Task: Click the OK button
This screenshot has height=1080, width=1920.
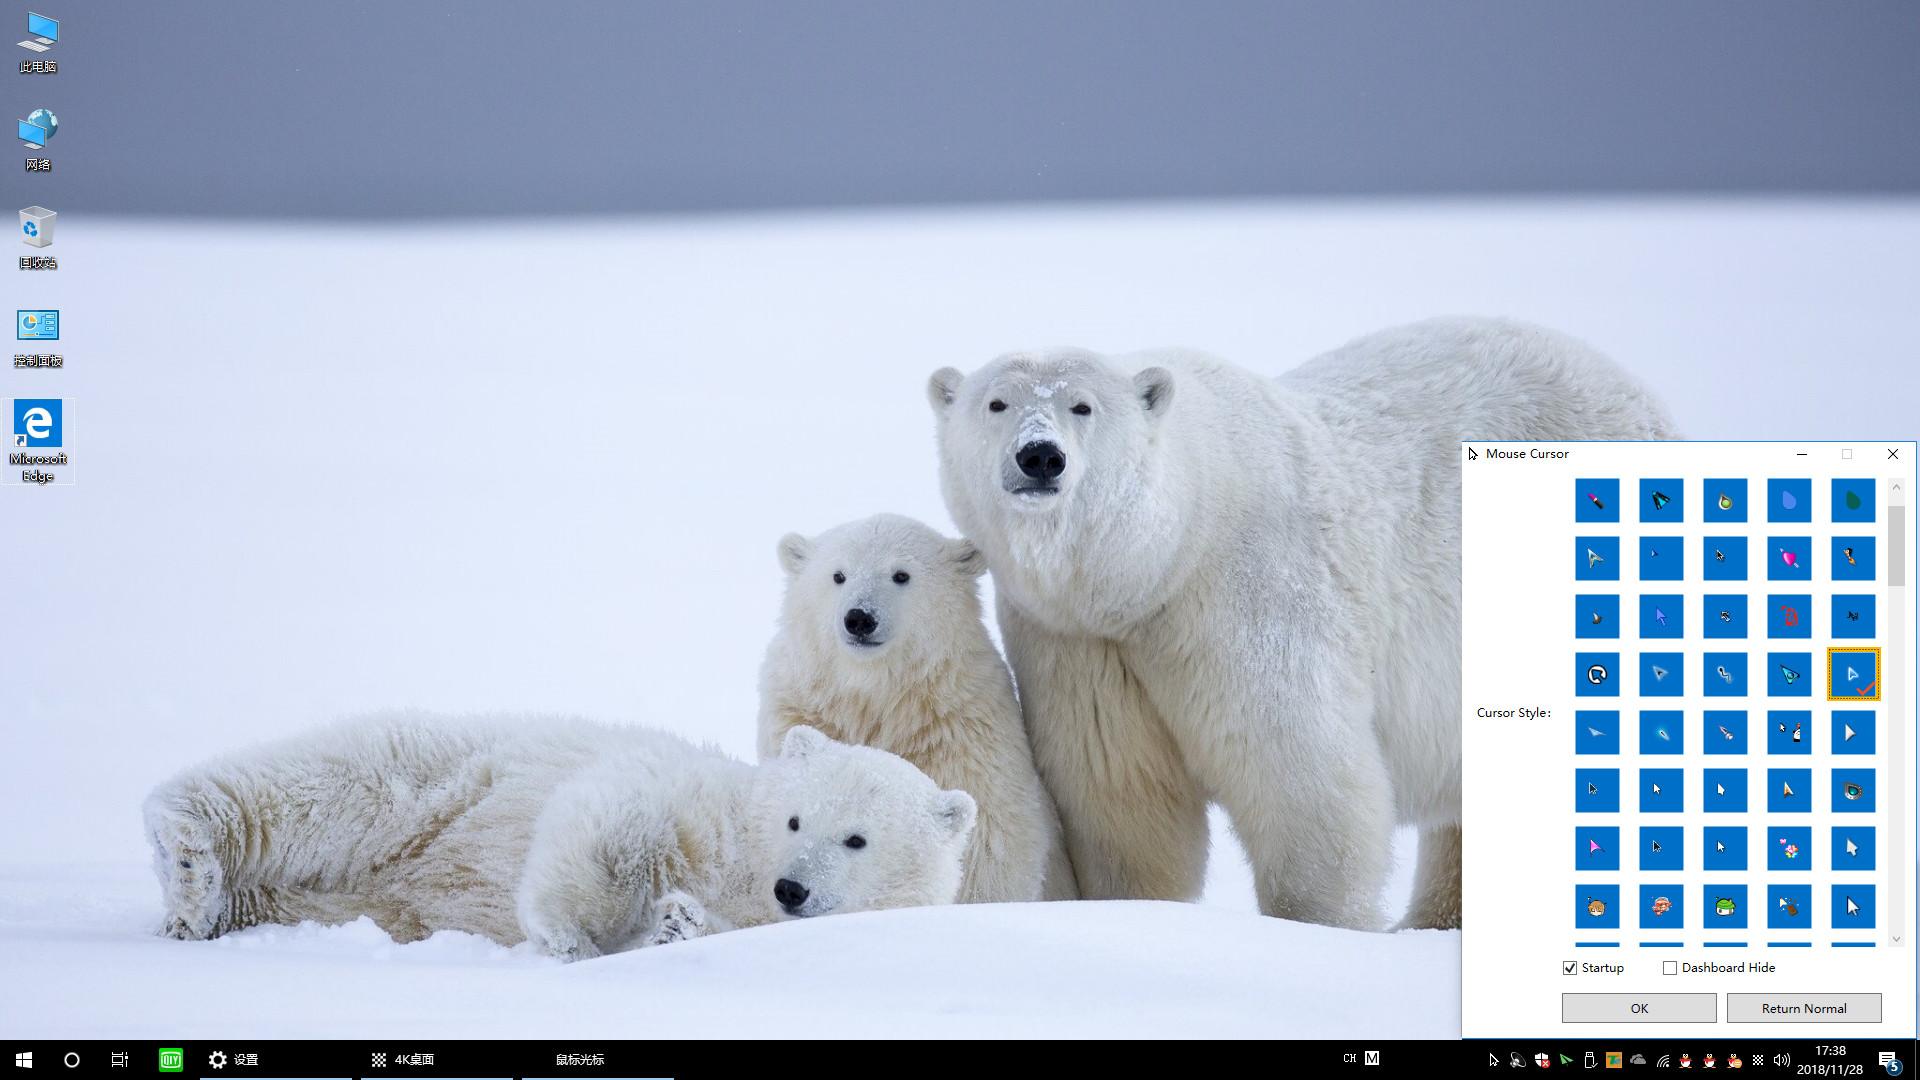Action: click(1638, 1007)
